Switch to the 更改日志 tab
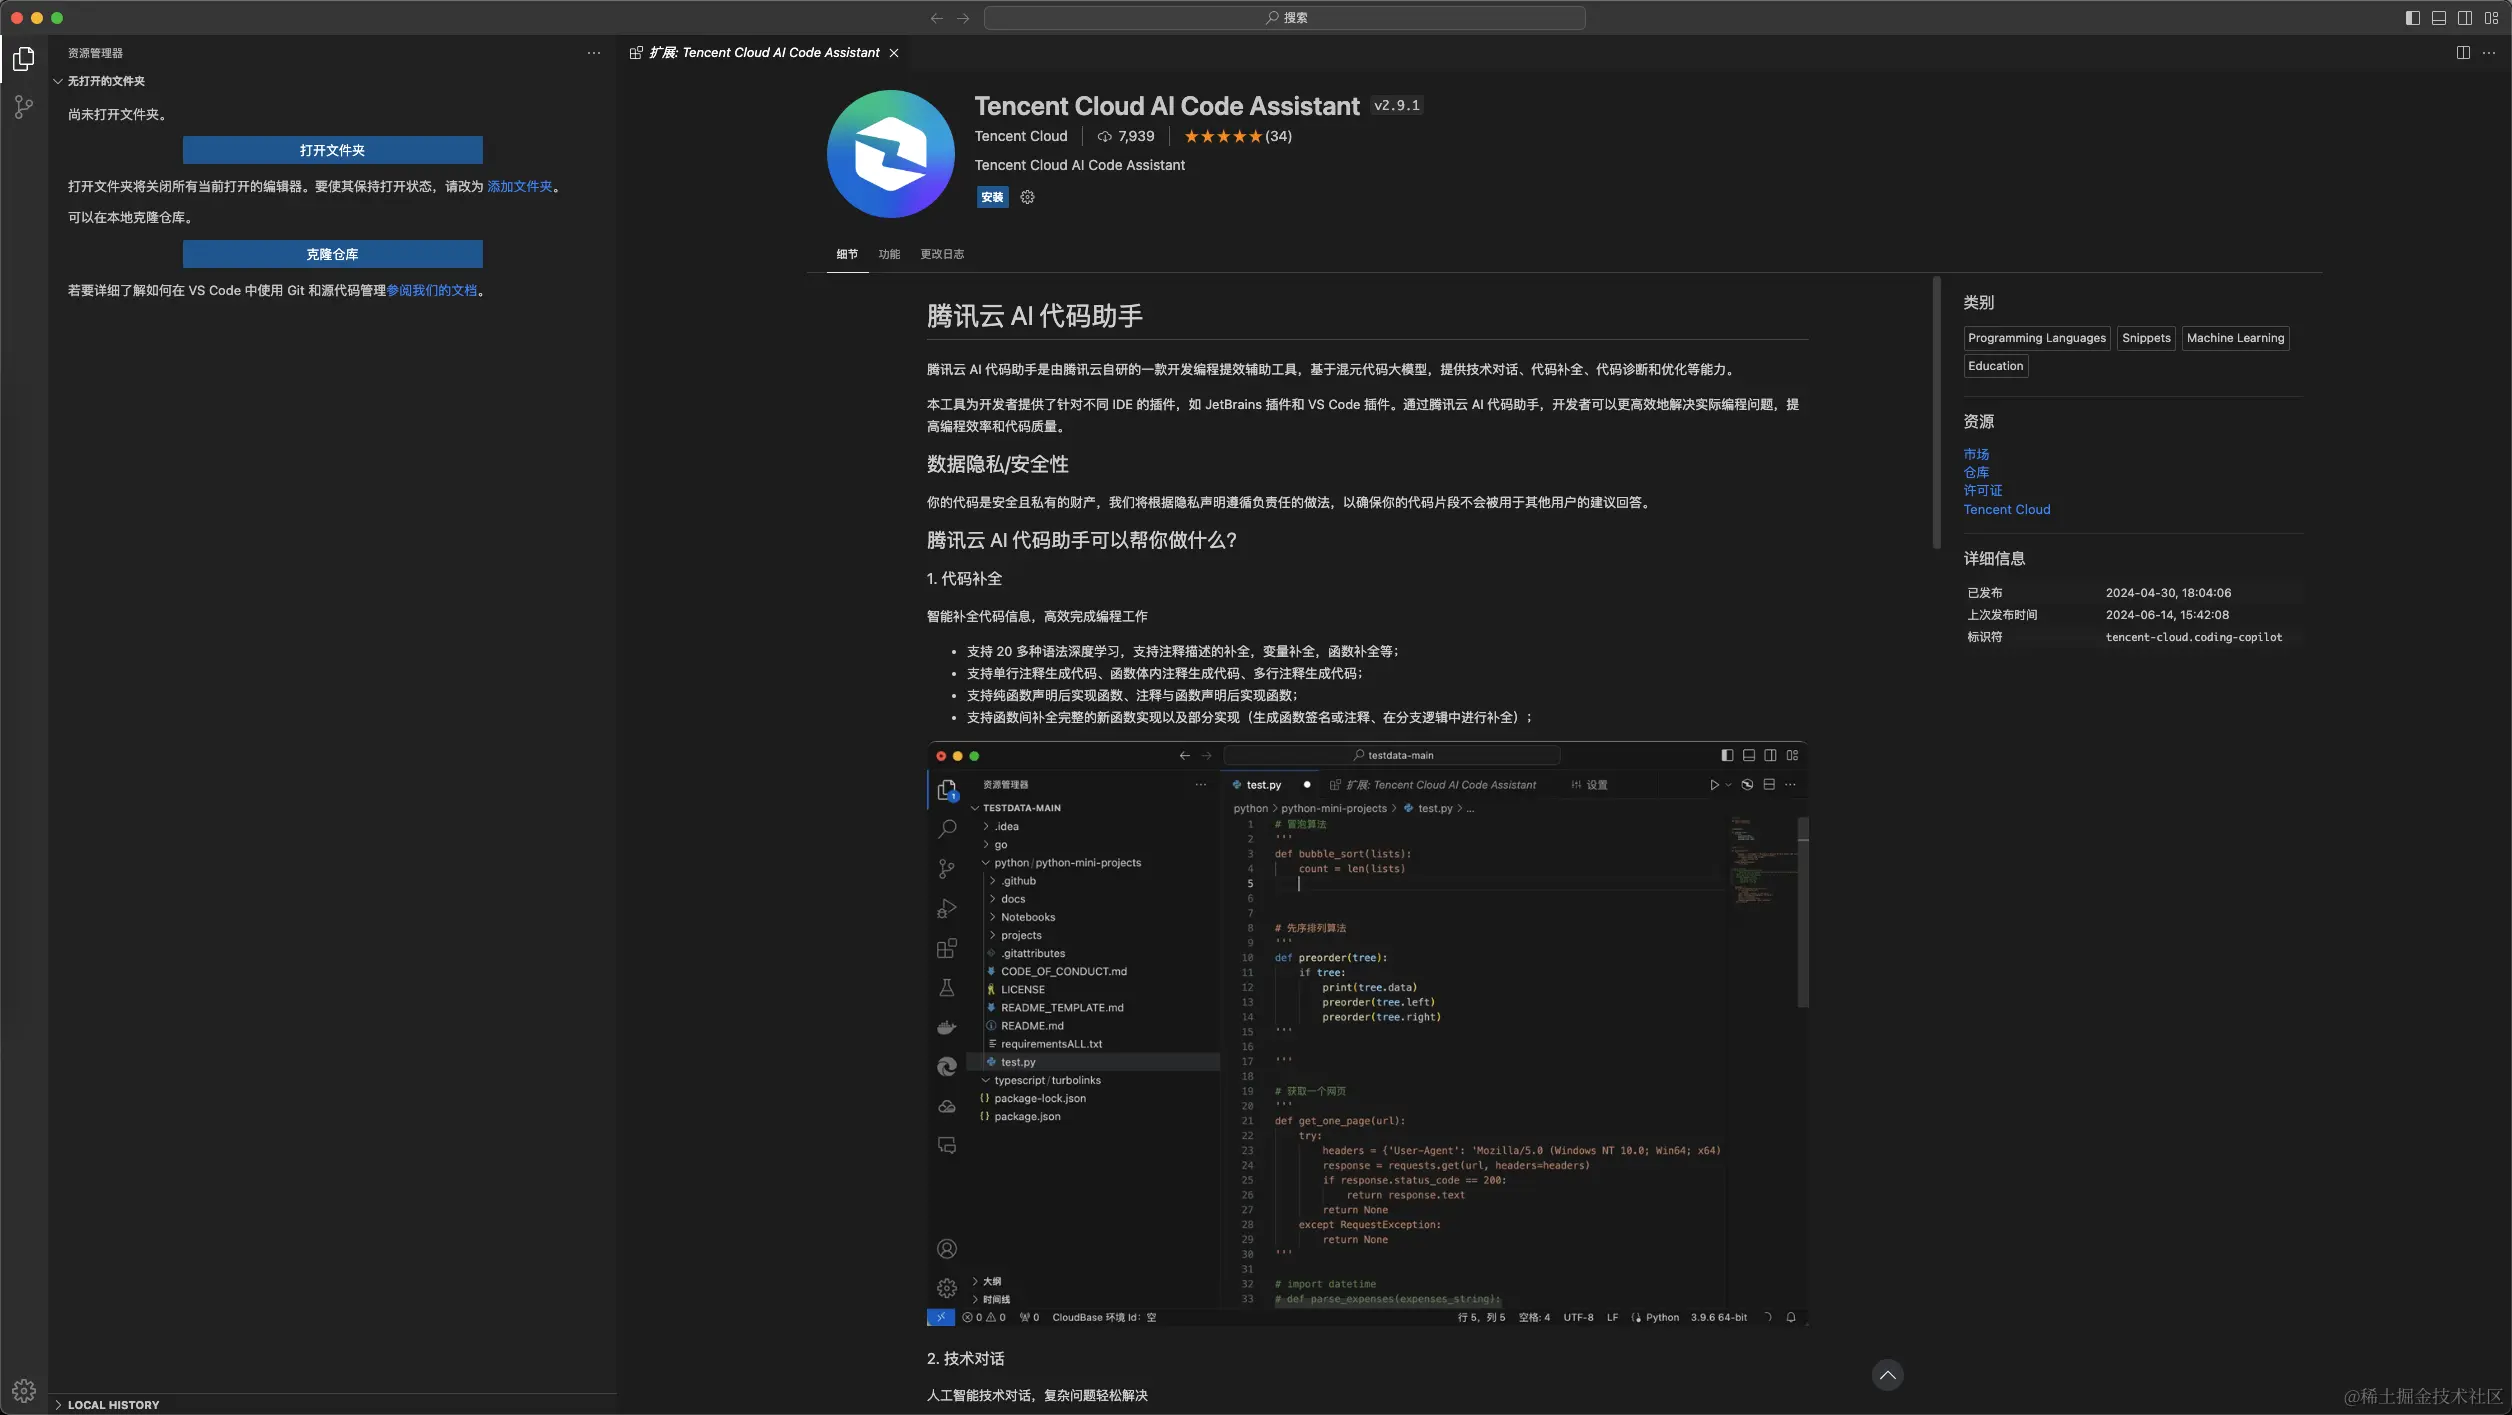 (941, 254)
